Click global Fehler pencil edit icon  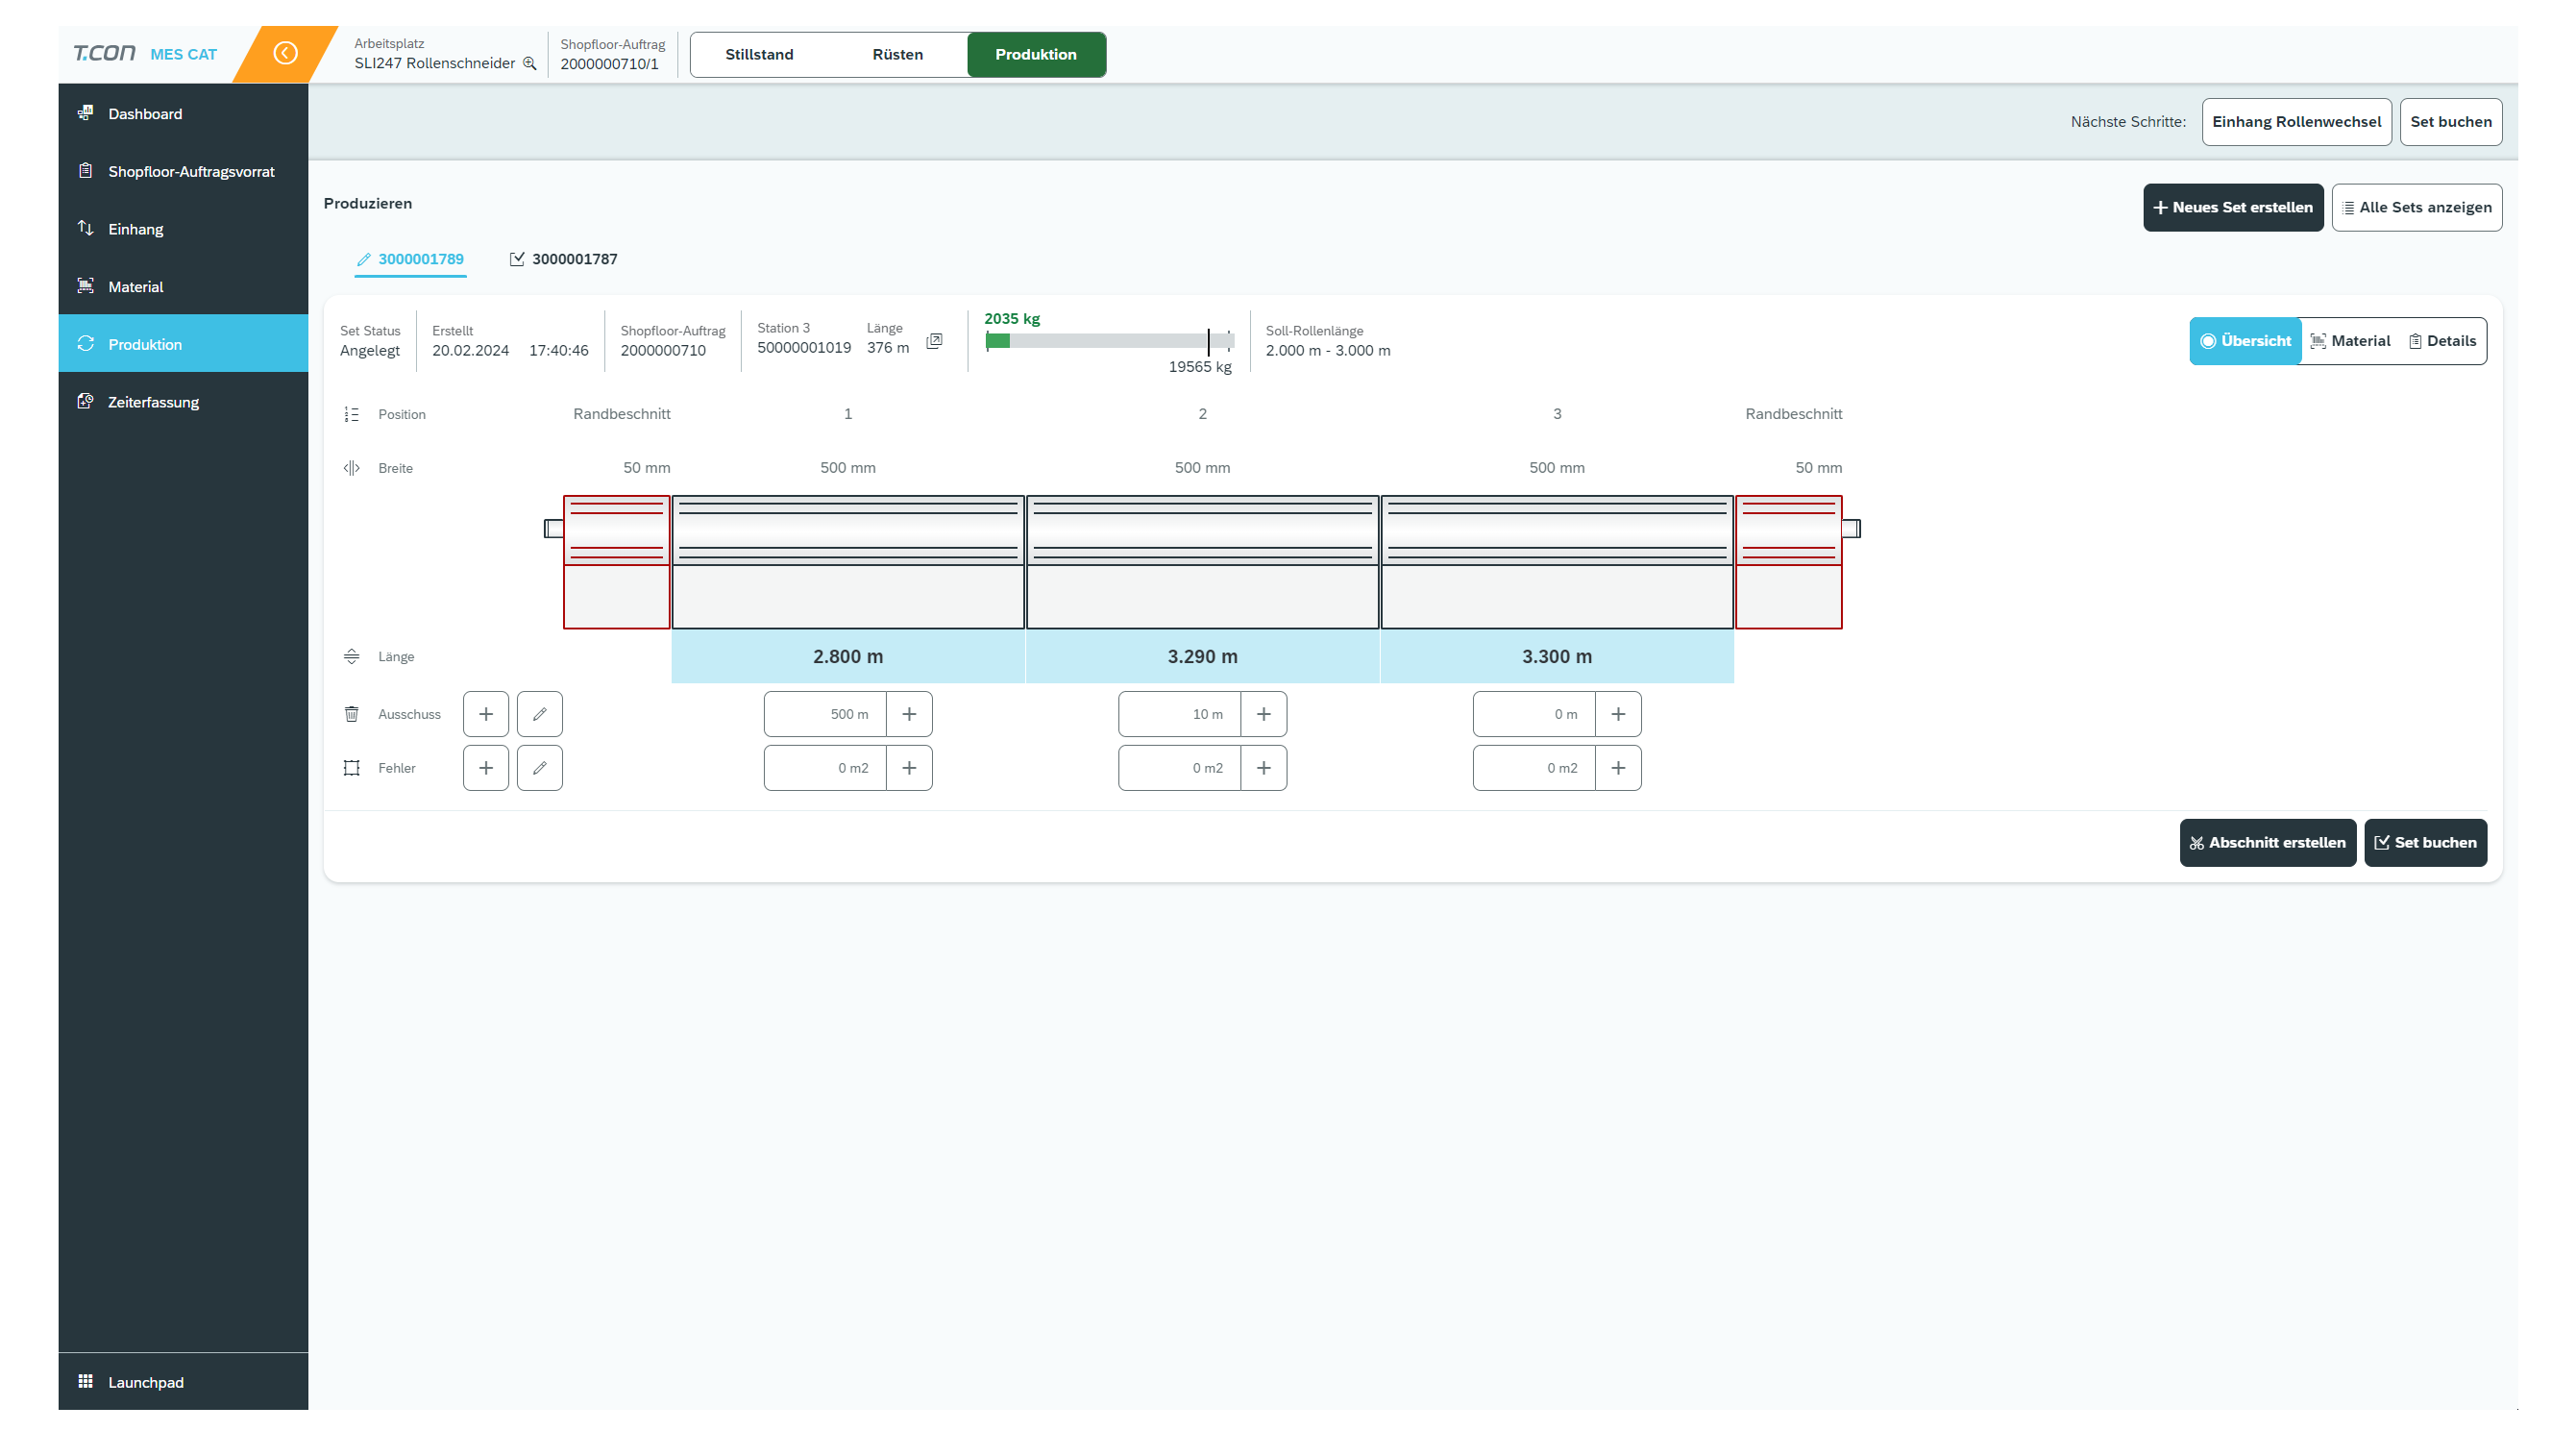[x=540, y=768]
